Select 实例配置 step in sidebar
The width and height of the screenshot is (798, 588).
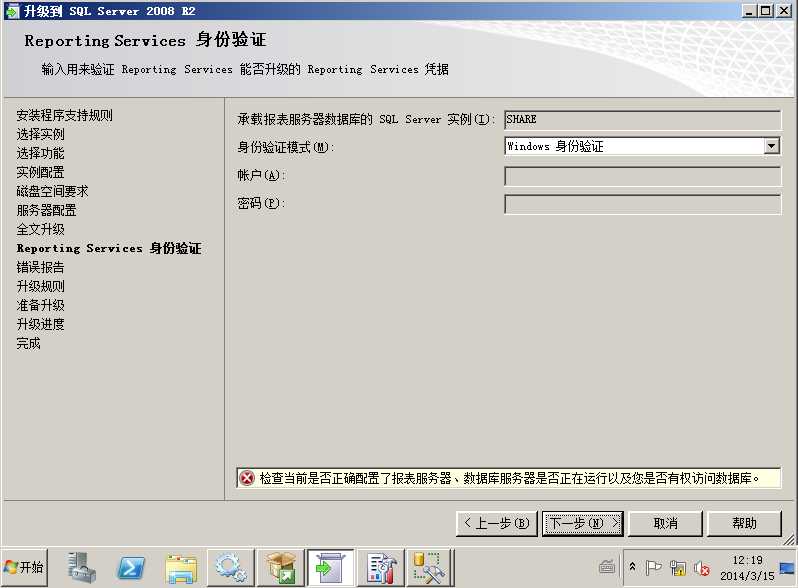tap(40, 172)
